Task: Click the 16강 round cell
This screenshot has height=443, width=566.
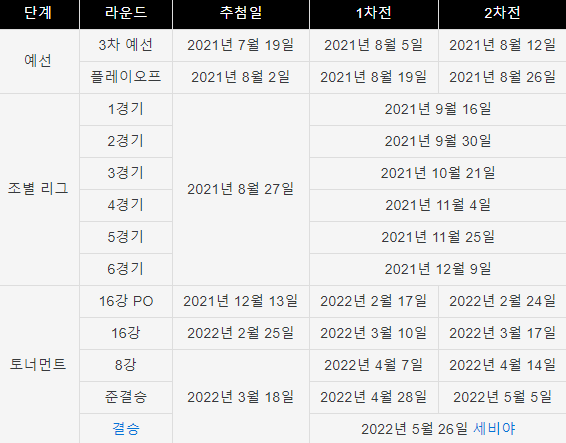Action: pyautogui.click(x=126, y=333)
